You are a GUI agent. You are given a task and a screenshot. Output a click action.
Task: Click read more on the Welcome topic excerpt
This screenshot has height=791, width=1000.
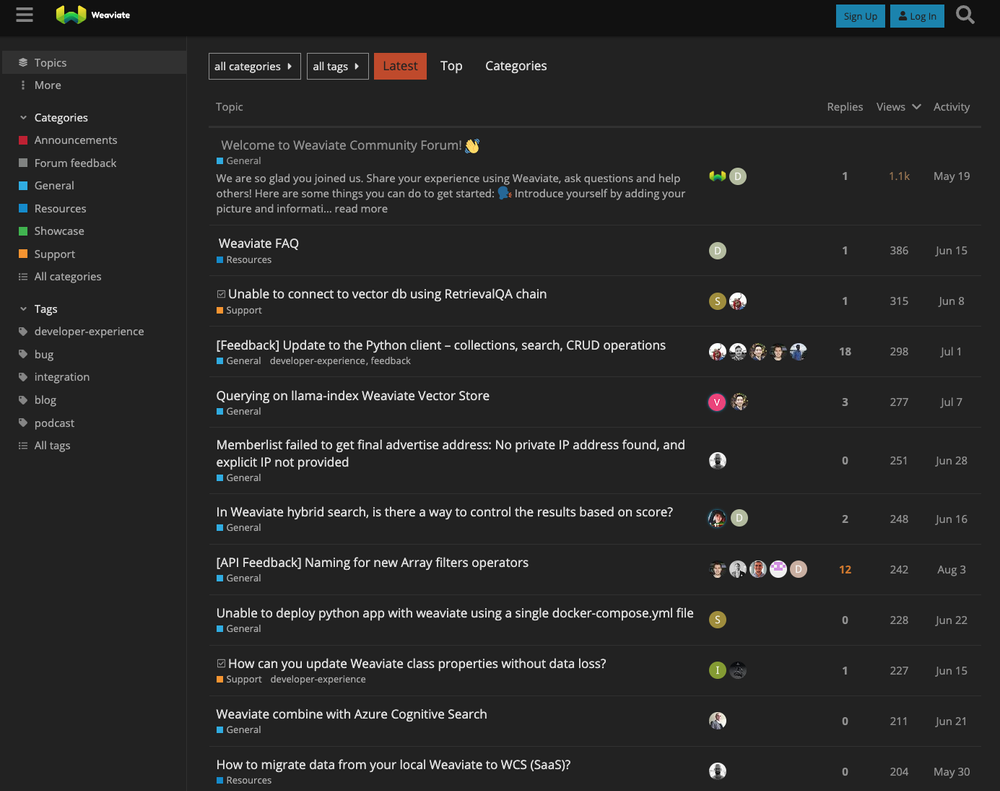tap(360, 209)
